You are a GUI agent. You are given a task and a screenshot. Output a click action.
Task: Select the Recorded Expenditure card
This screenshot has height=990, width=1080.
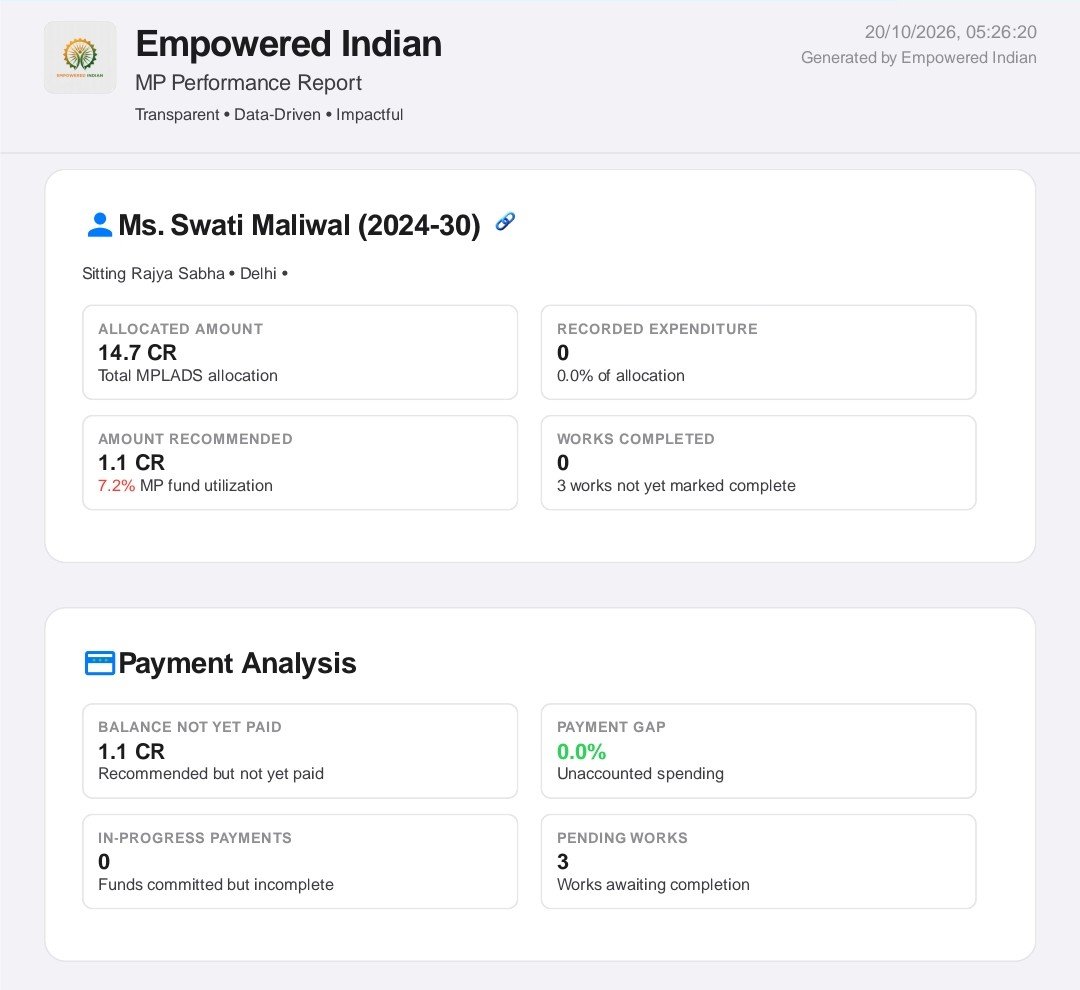click(x=758, y=352)
